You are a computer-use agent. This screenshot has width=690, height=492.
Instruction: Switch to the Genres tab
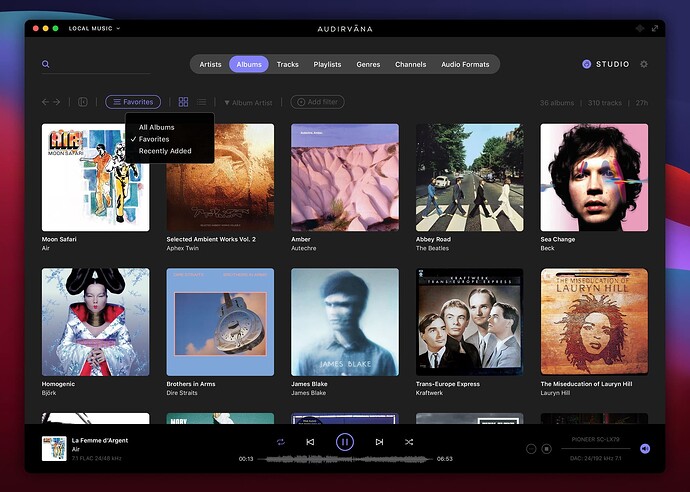[368, 64]
